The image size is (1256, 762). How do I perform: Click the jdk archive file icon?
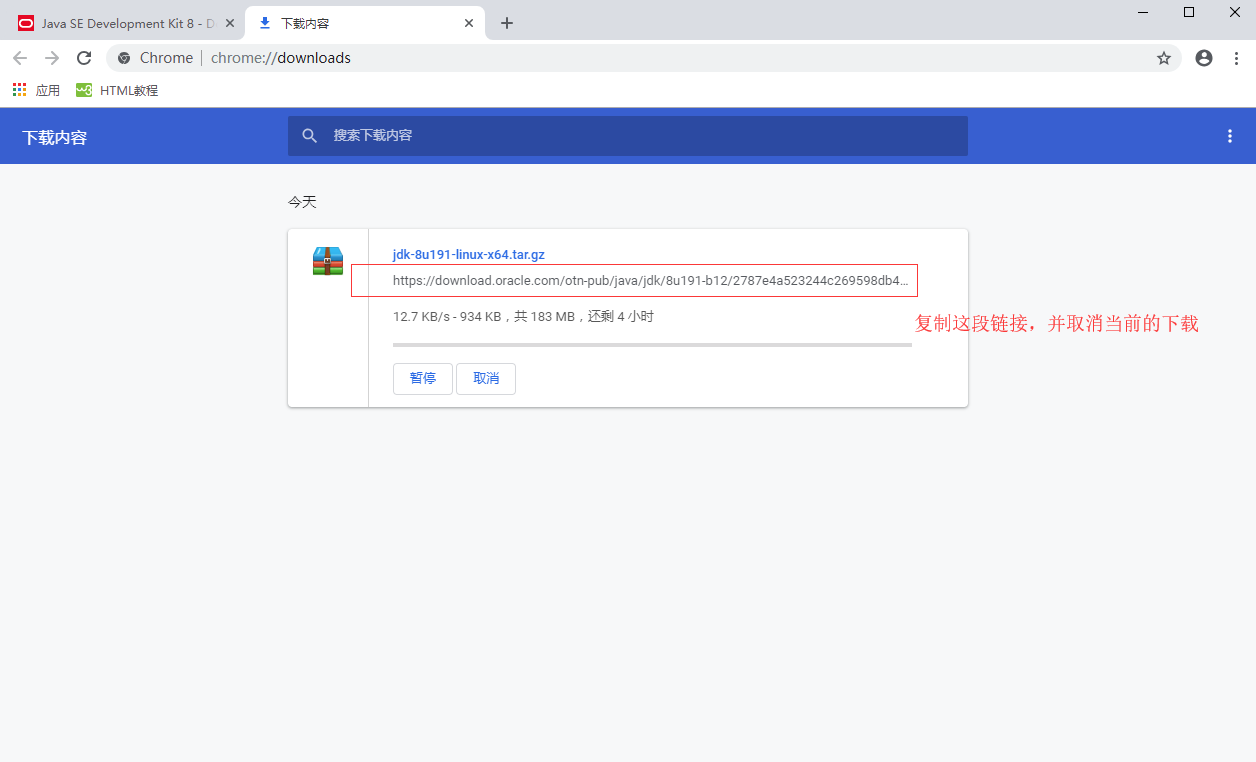(x=328, y=261)
